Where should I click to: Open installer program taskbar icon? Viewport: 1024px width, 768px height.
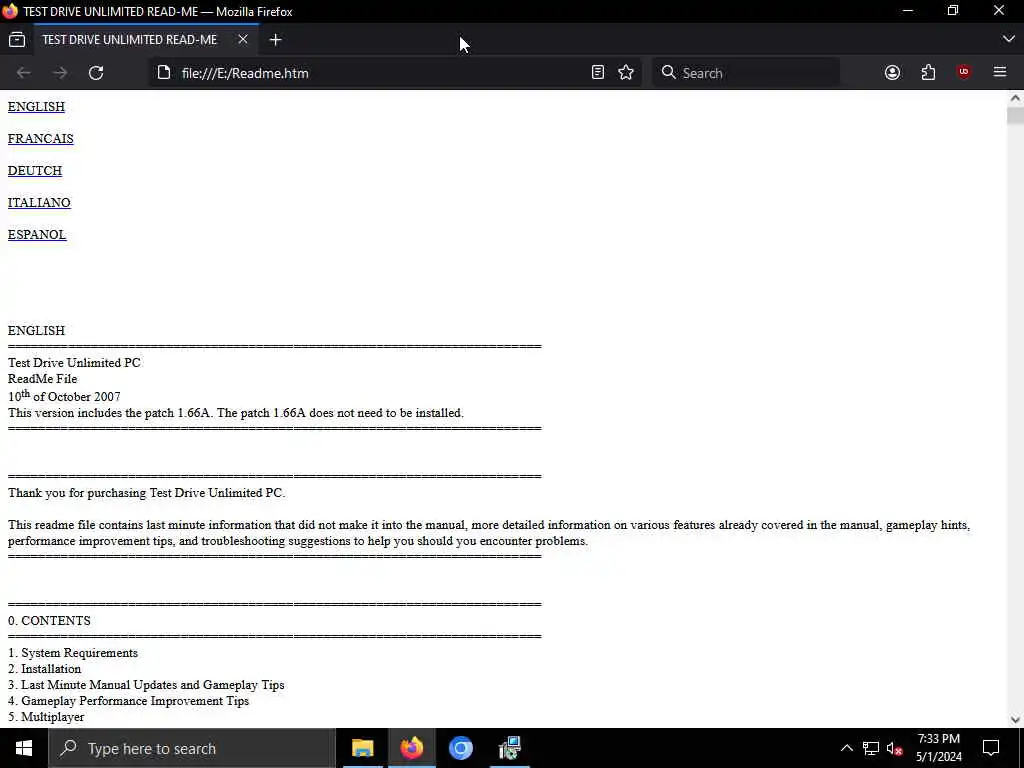coord(509,748)
